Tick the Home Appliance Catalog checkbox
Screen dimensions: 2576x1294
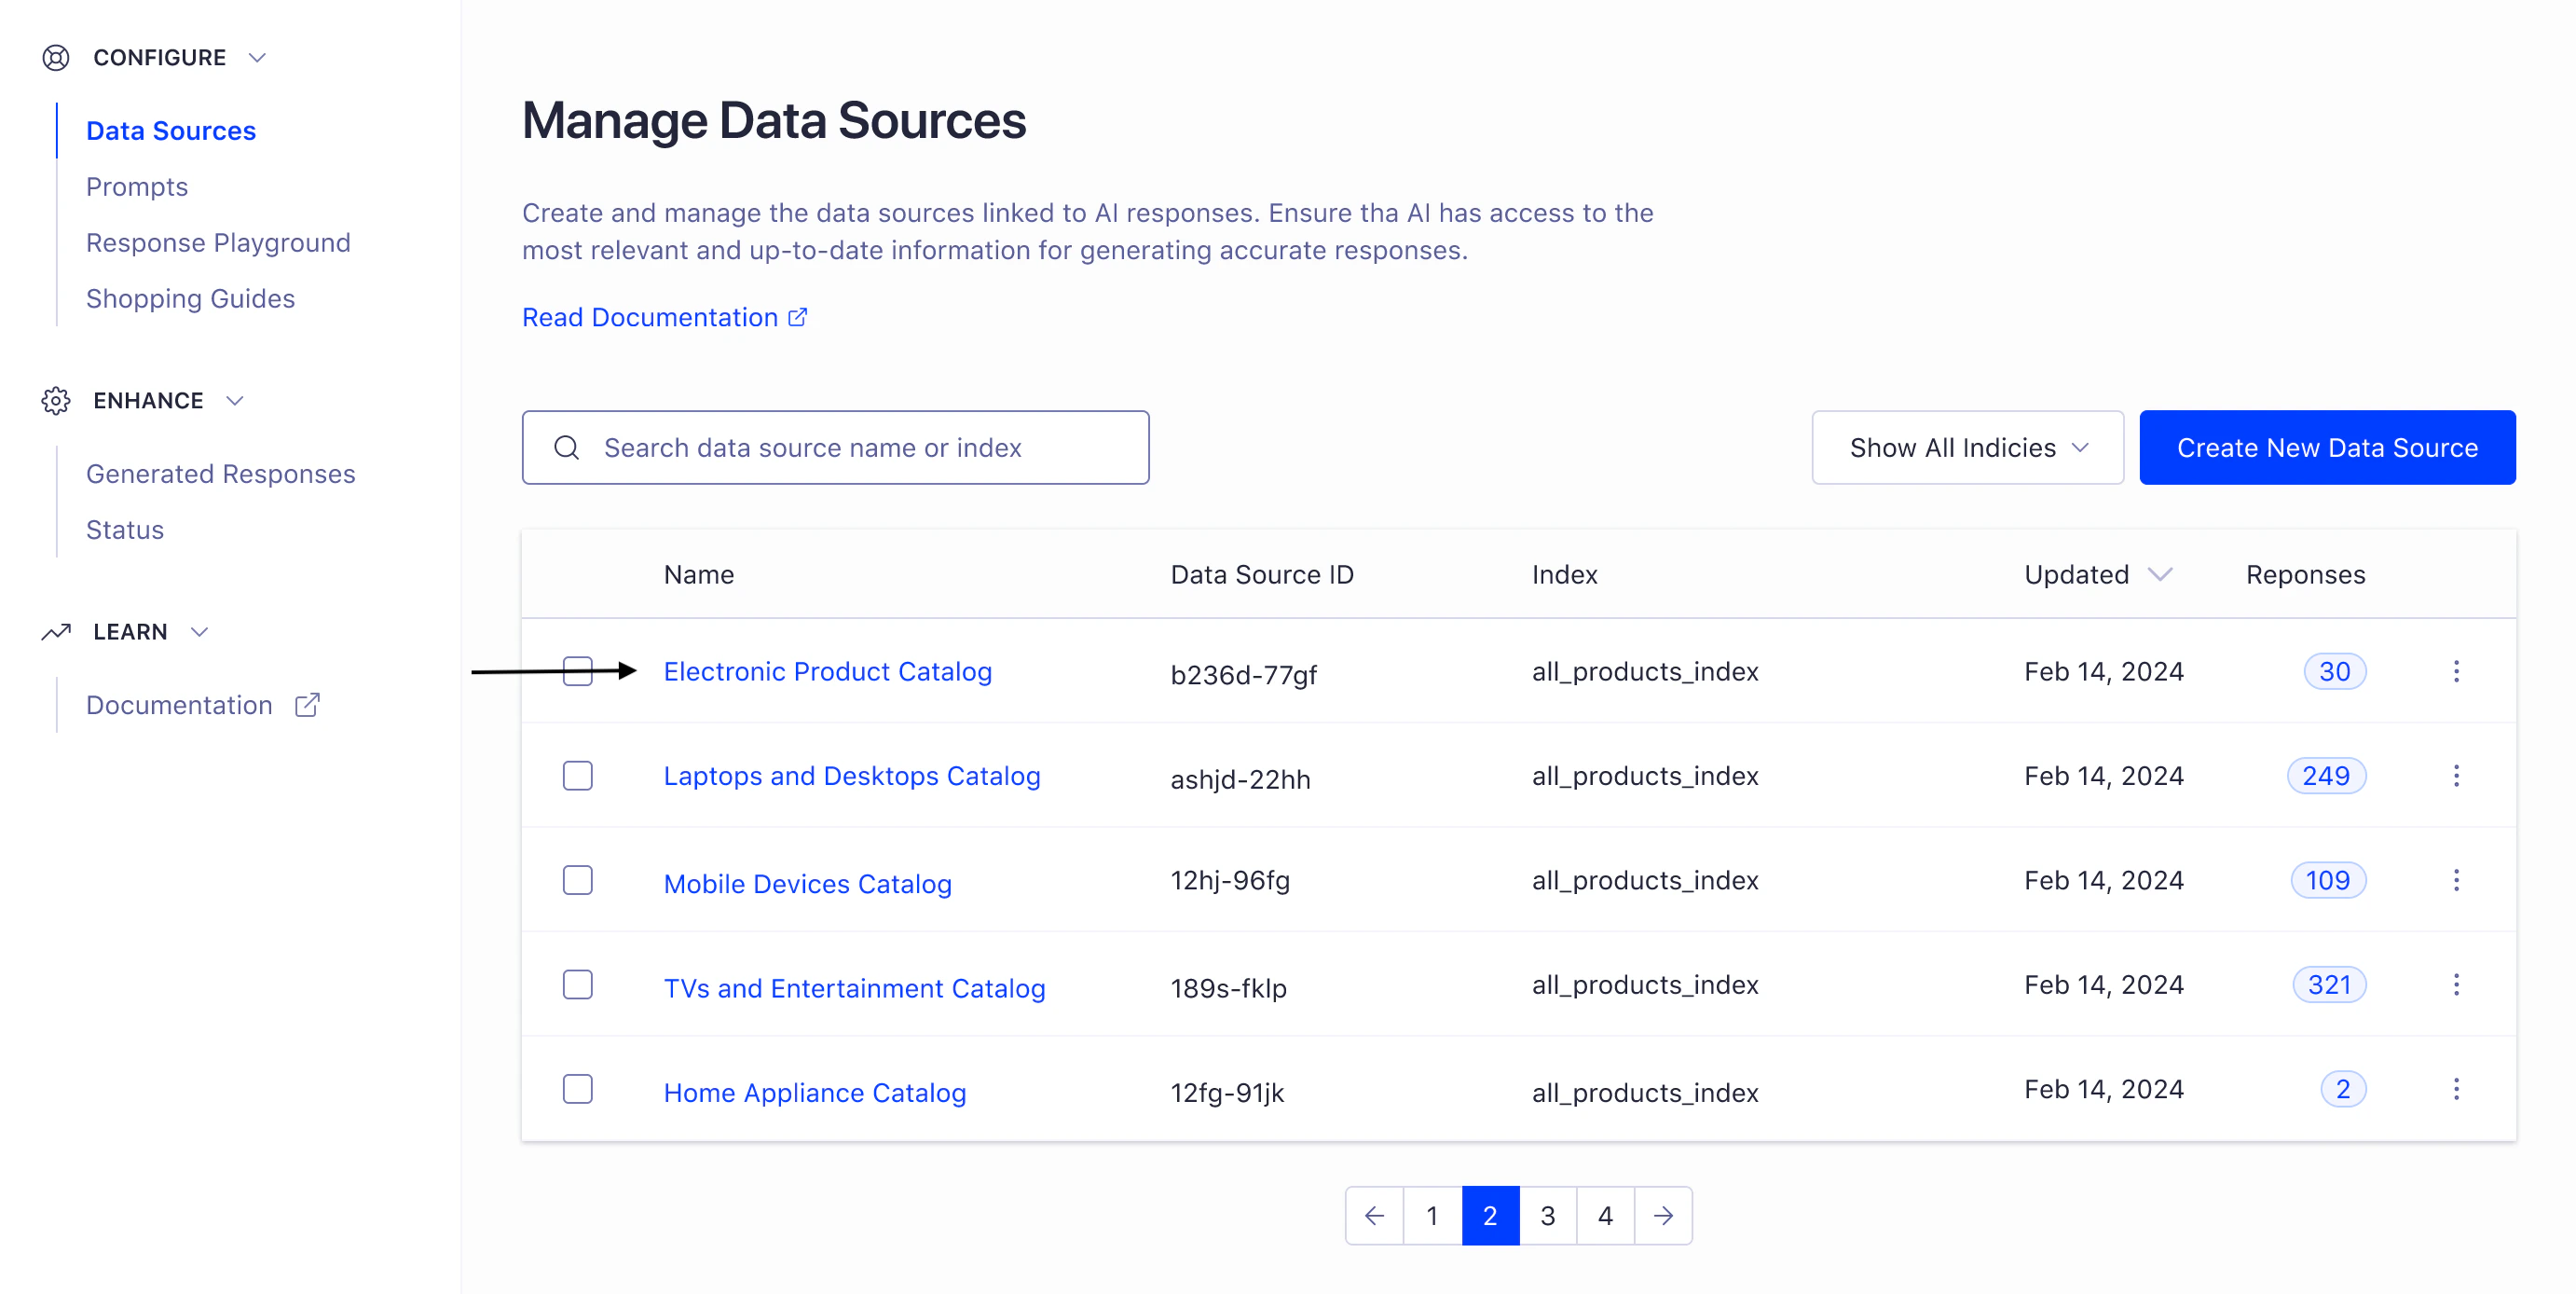coord(578,1089)
